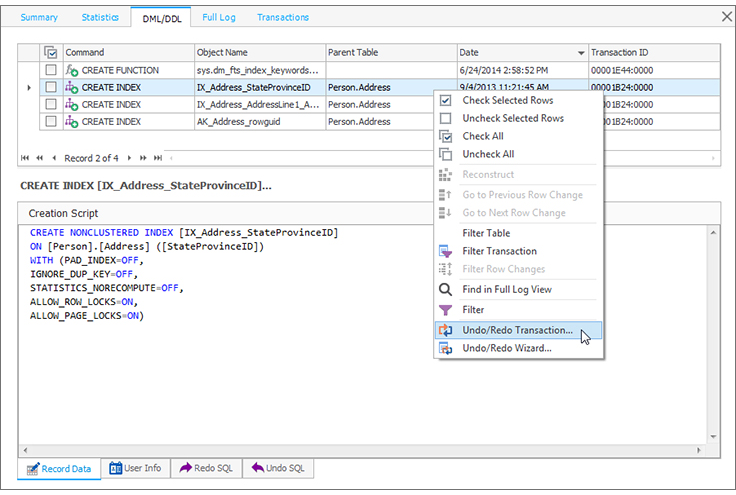Toggle the check-all header checkbox
This screenshot has width=736, height=495.
point(51,52)
